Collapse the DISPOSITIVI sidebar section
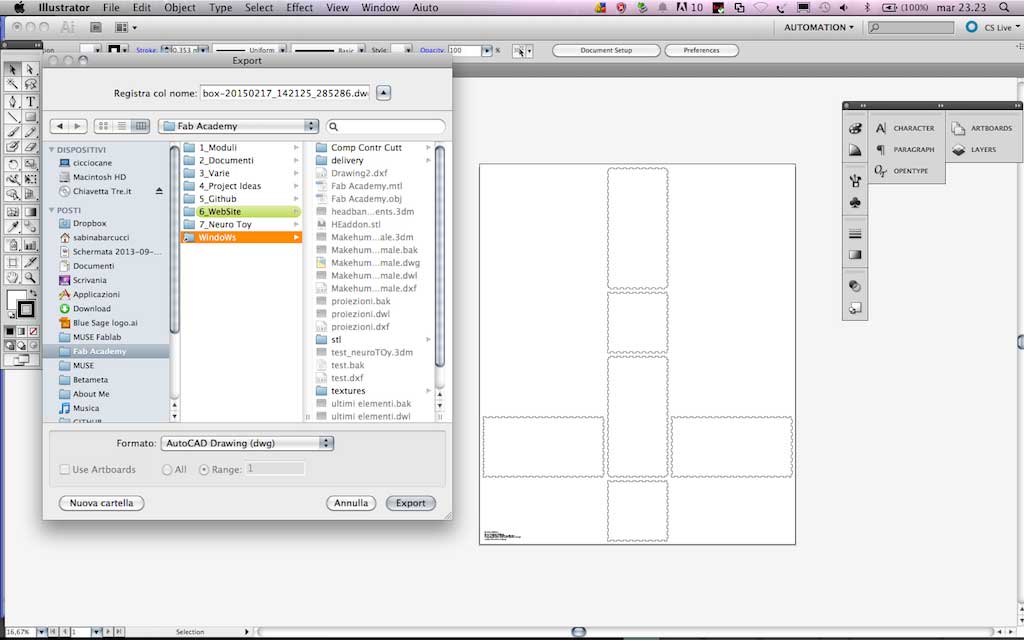 point(52,150)
